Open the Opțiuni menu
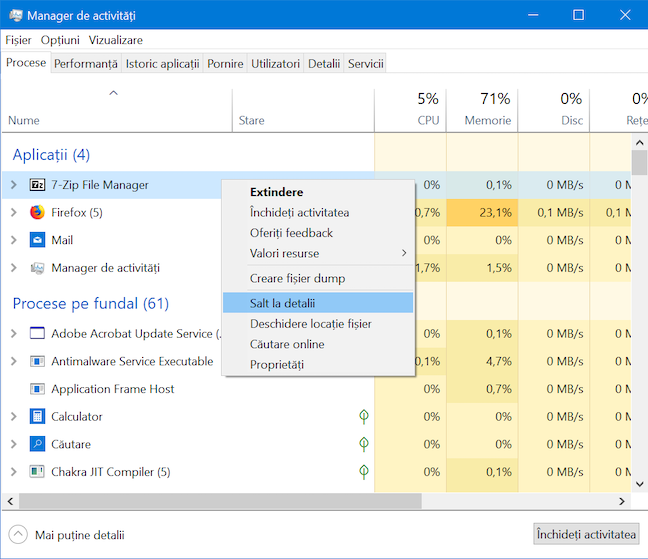This screenshot has width=648, height=559. pyautogui.click(x=60, y=40)
